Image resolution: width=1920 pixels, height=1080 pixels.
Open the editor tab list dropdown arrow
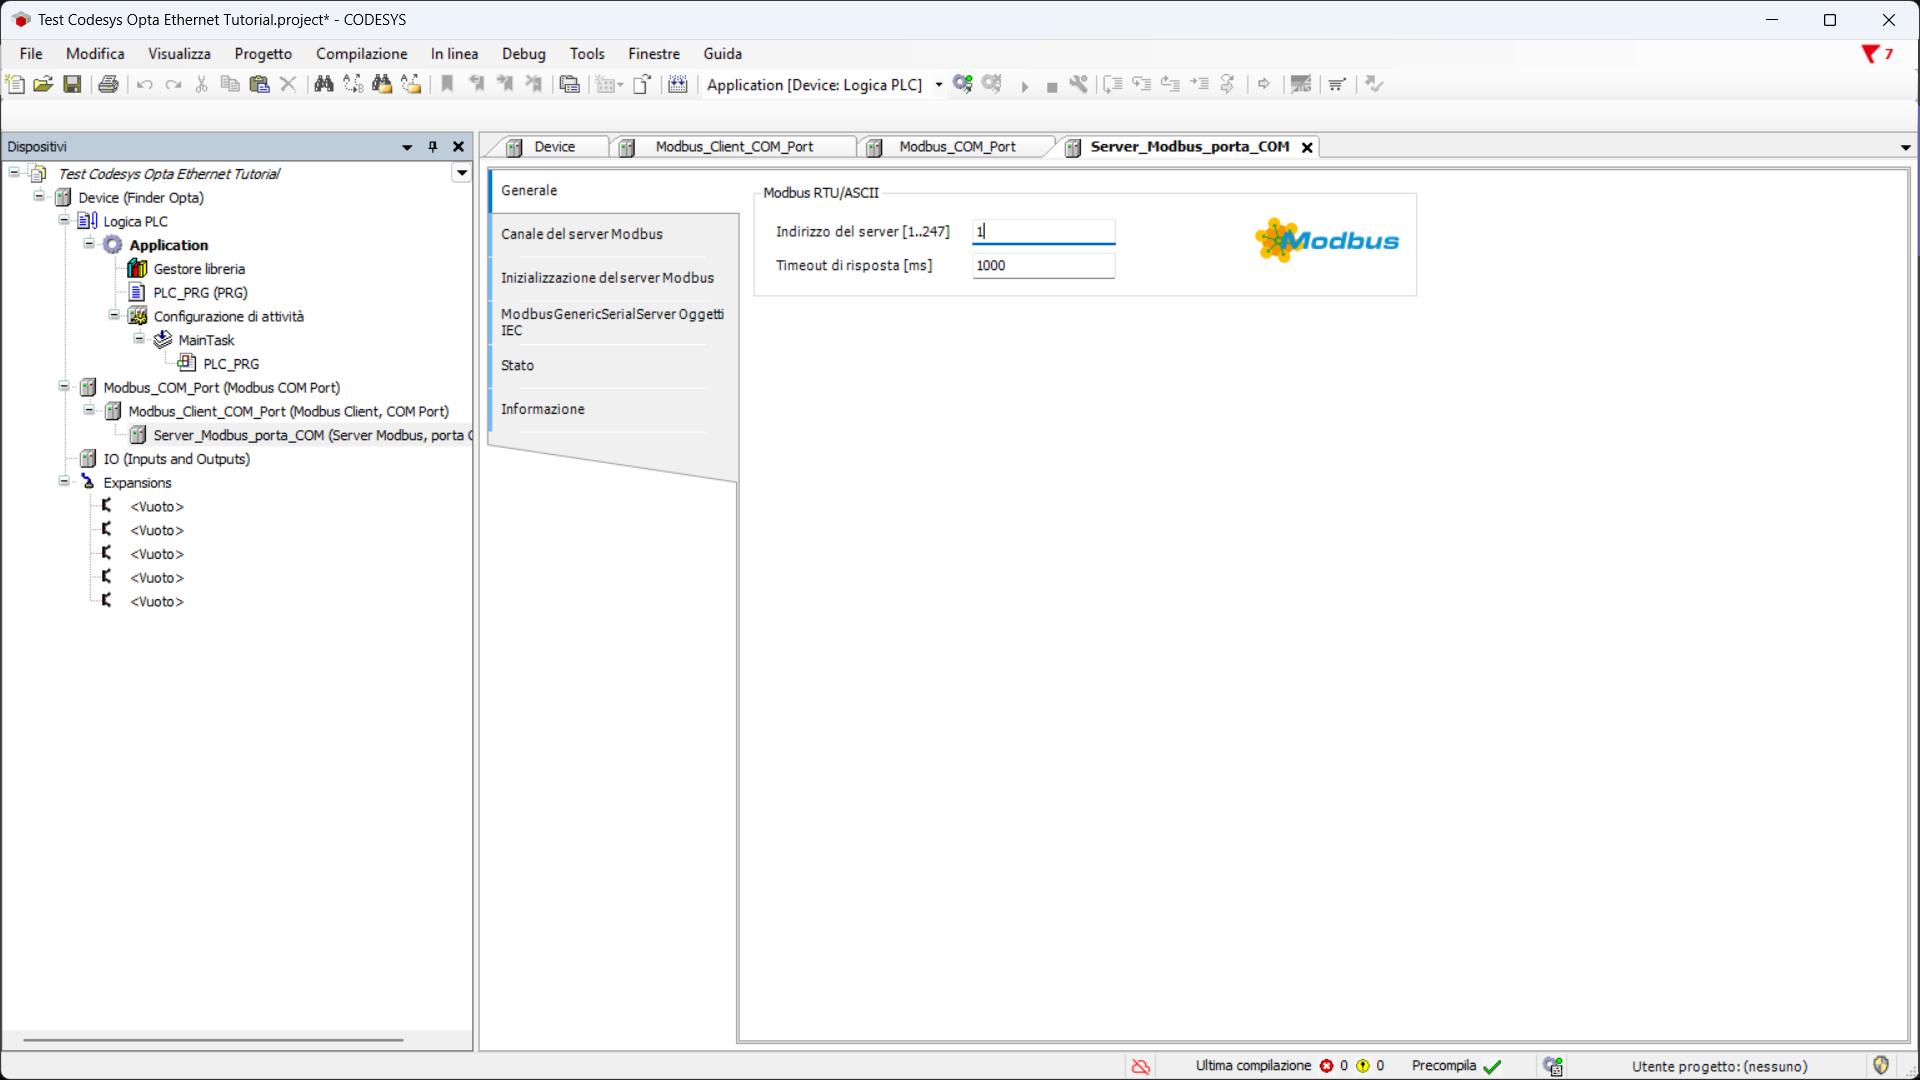1905,147
